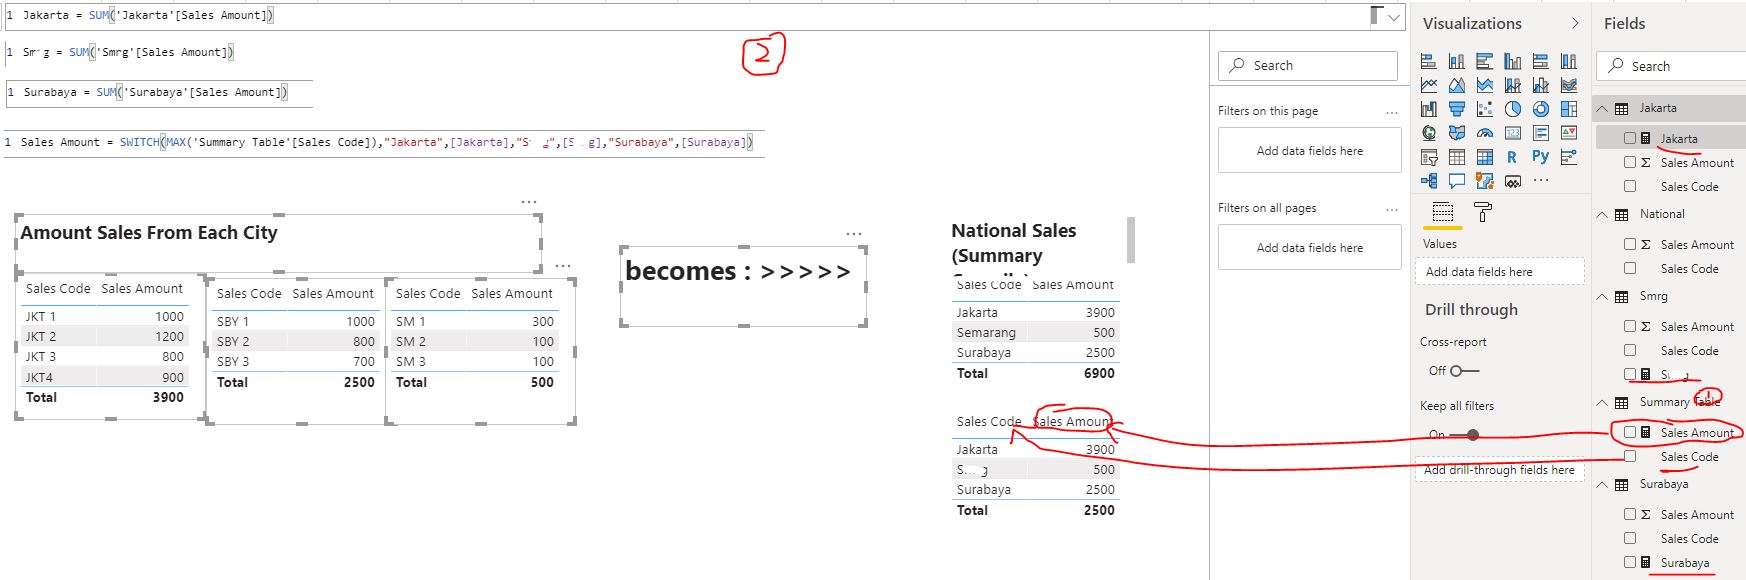
Task: Select the JKT 1 row cell
Action: pyautogui.click(x=40, y=316)
